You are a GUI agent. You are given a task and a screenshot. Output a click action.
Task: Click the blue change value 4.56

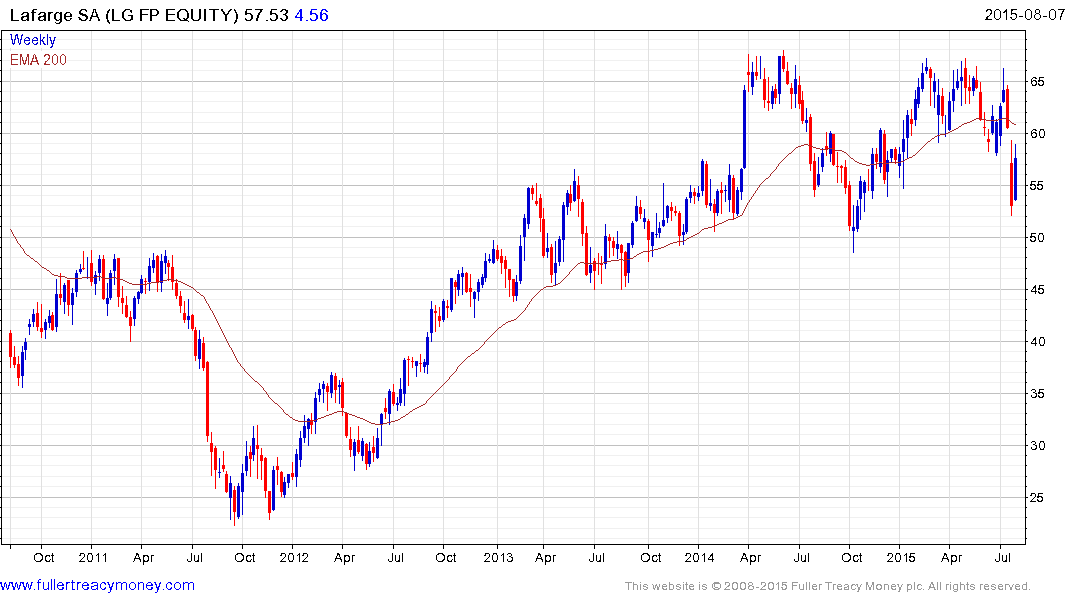[x=311, y=15]
